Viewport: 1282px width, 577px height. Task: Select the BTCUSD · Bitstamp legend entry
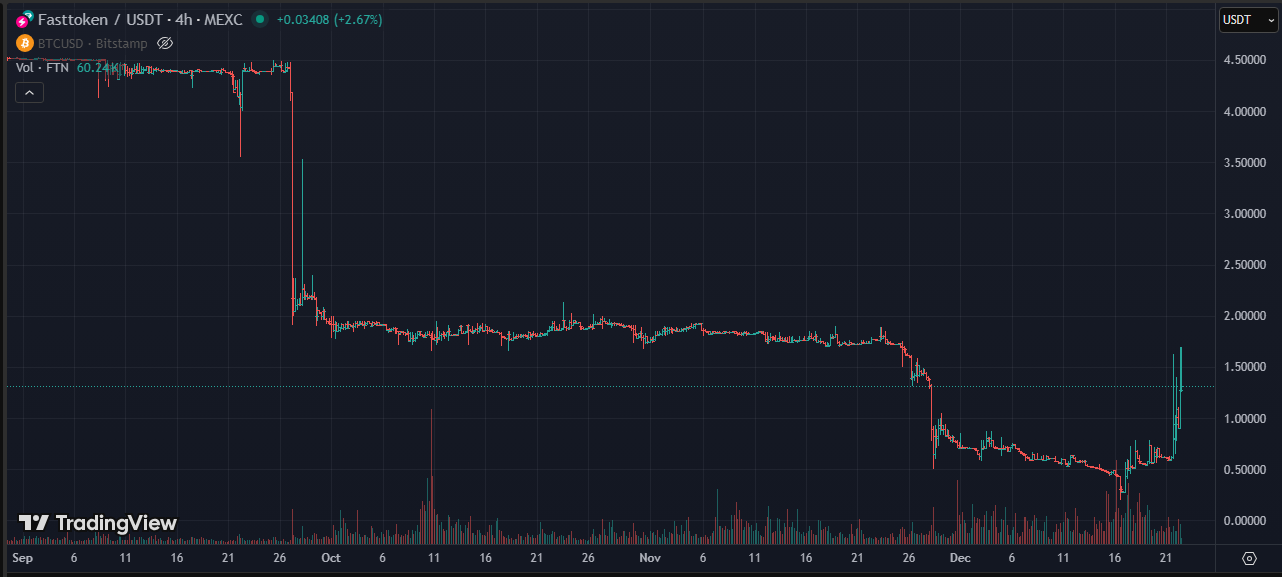point(92,43)
